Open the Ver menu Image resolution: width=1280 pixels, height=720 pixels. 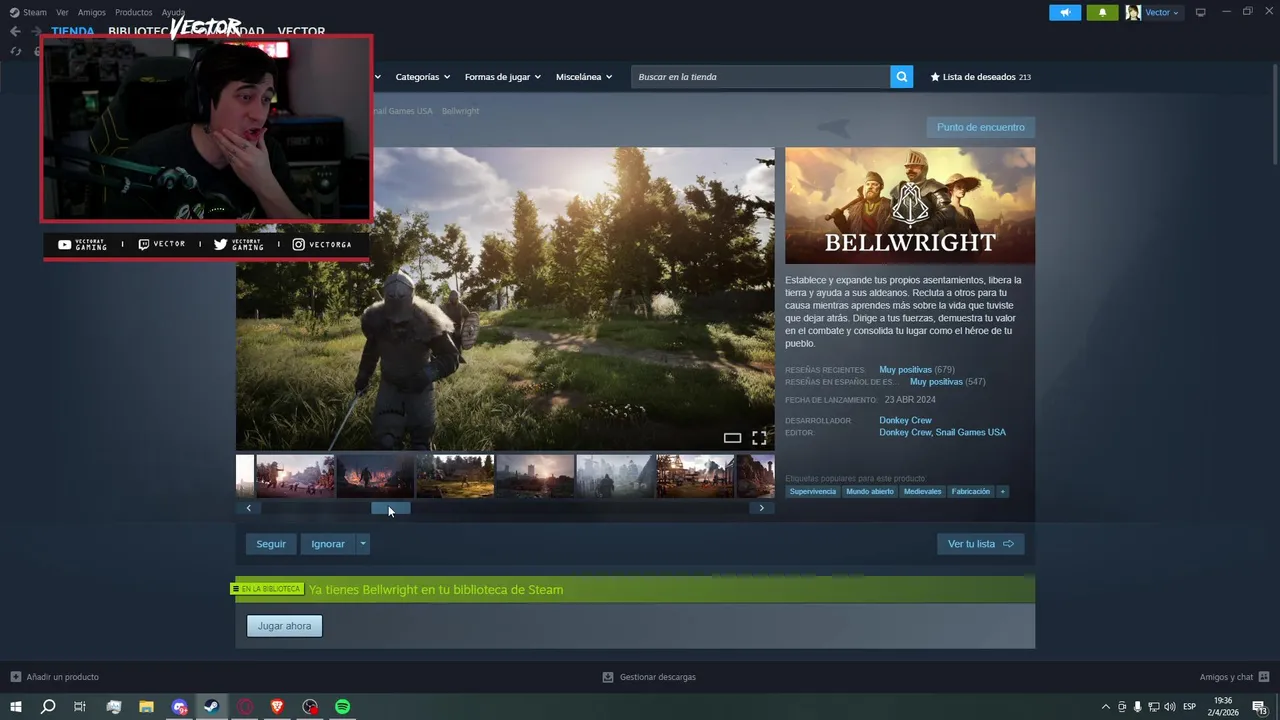point(62,12)
